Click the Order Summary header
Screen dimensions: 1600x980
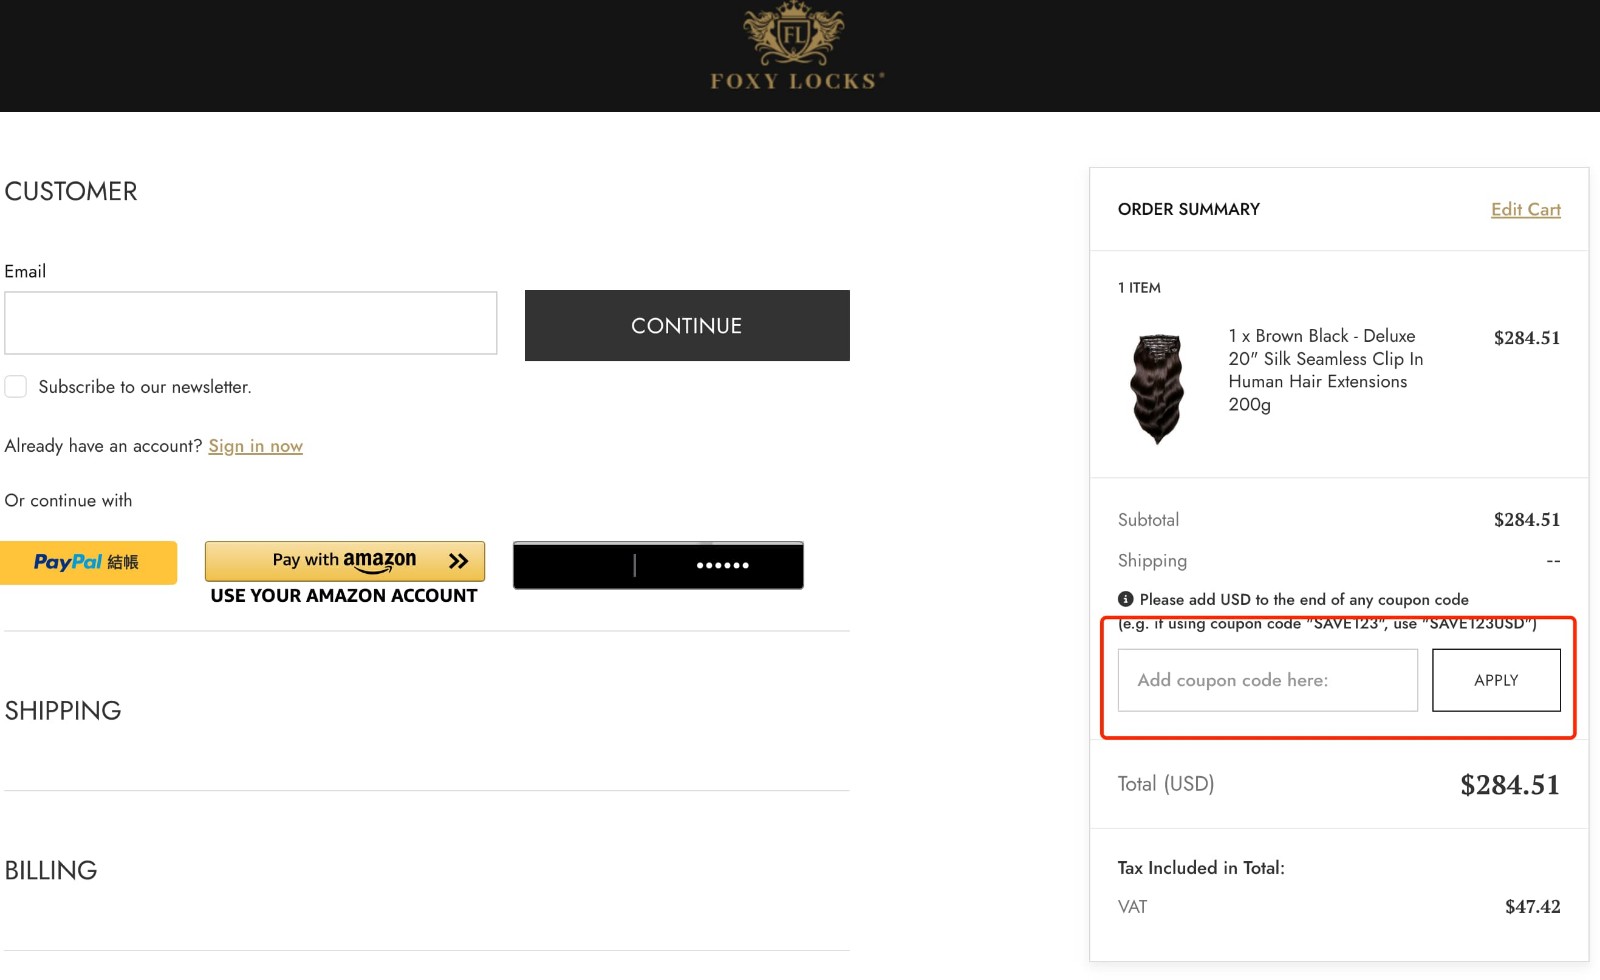click(x=1188, y=209)
